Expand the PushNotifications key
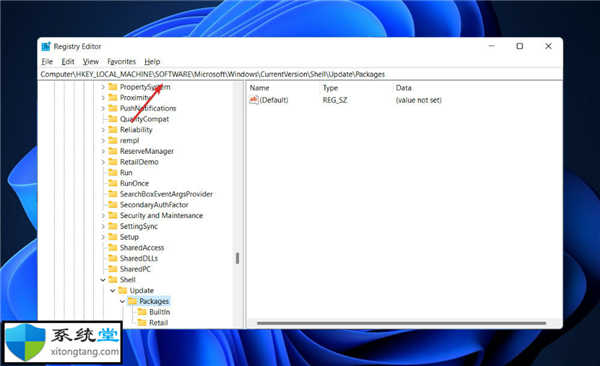The height and width of the screenshot is (366, 600). pos(103,108)
